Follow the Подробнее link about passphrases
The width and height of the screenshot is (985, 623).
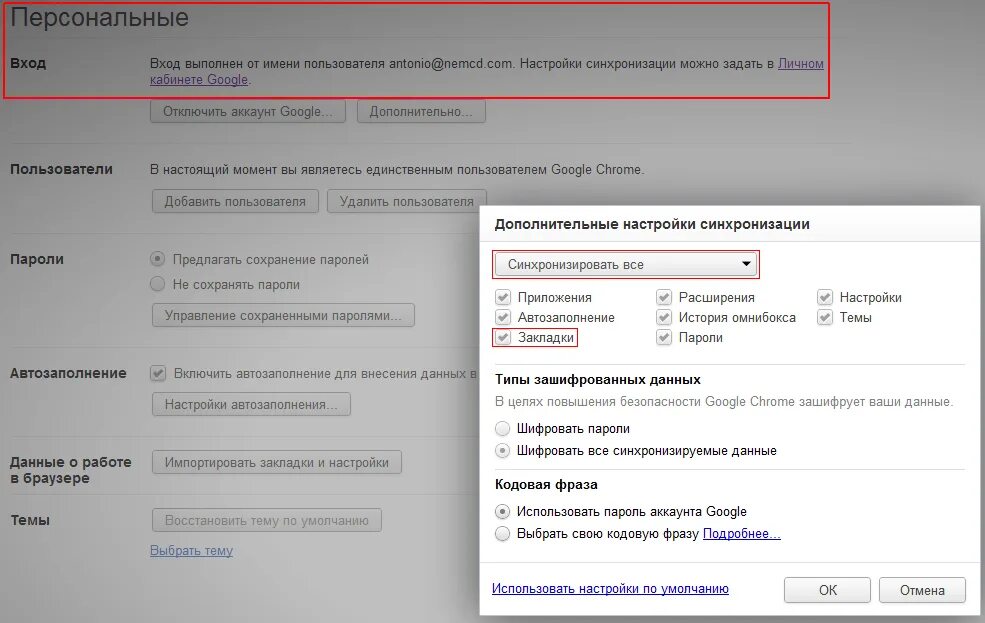(742, 533)
